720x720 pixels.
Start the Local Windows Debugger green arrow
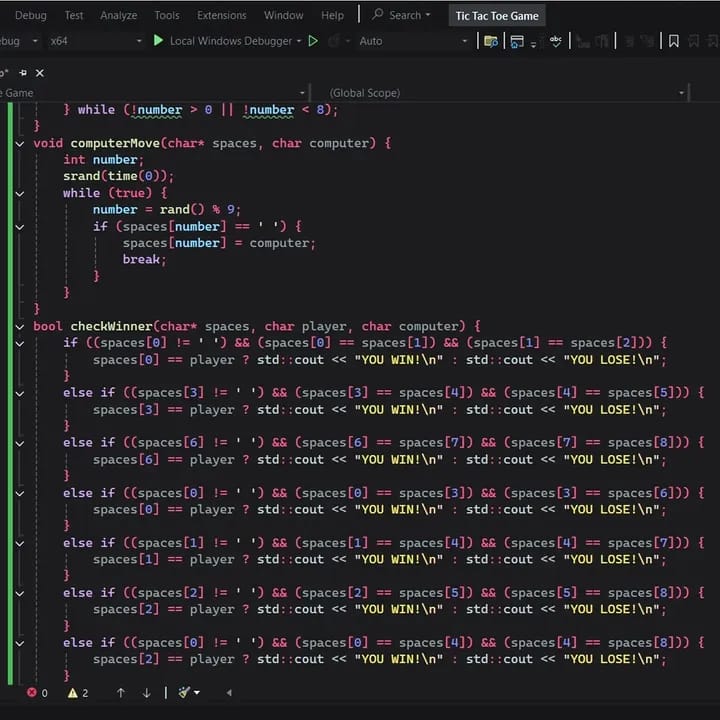pyautogui.click(x=158, y=41)
